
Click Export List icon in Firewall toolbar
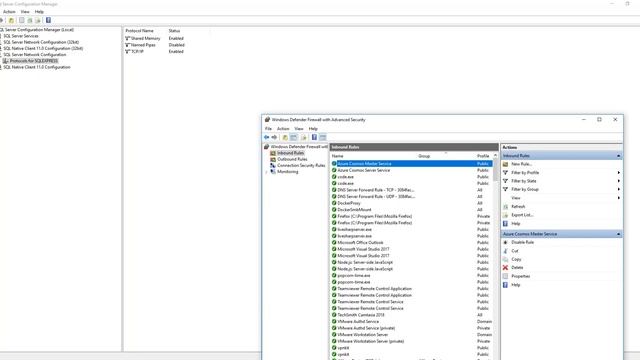point(304,138)
